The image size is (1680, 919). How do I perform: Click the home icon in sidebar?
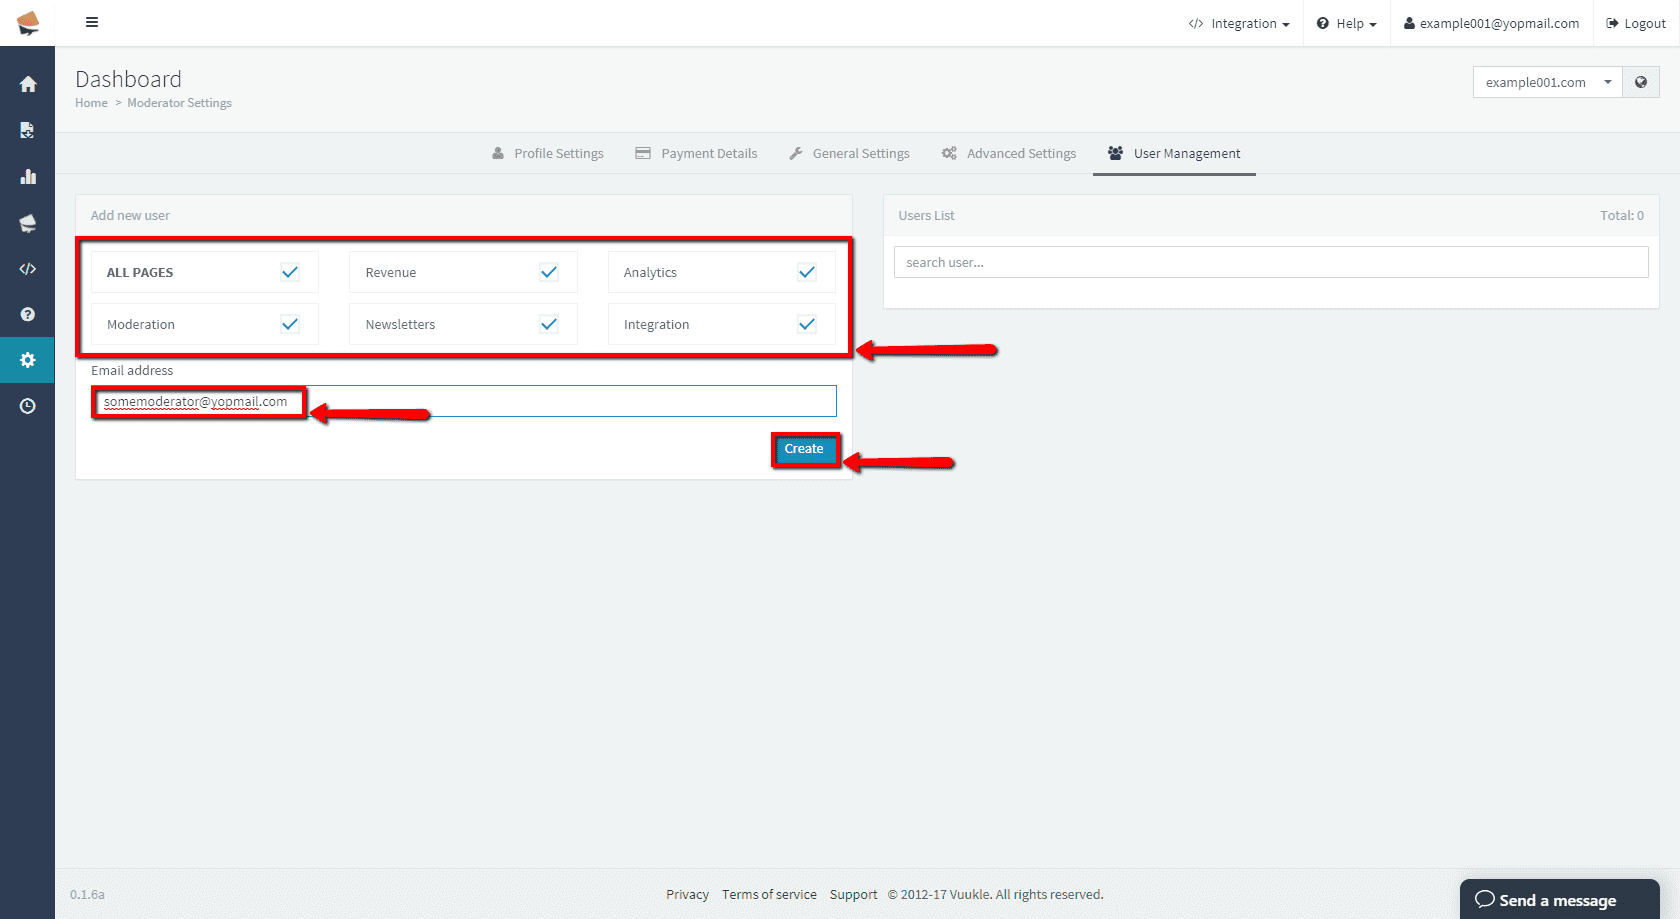click(x=28, y=85)
